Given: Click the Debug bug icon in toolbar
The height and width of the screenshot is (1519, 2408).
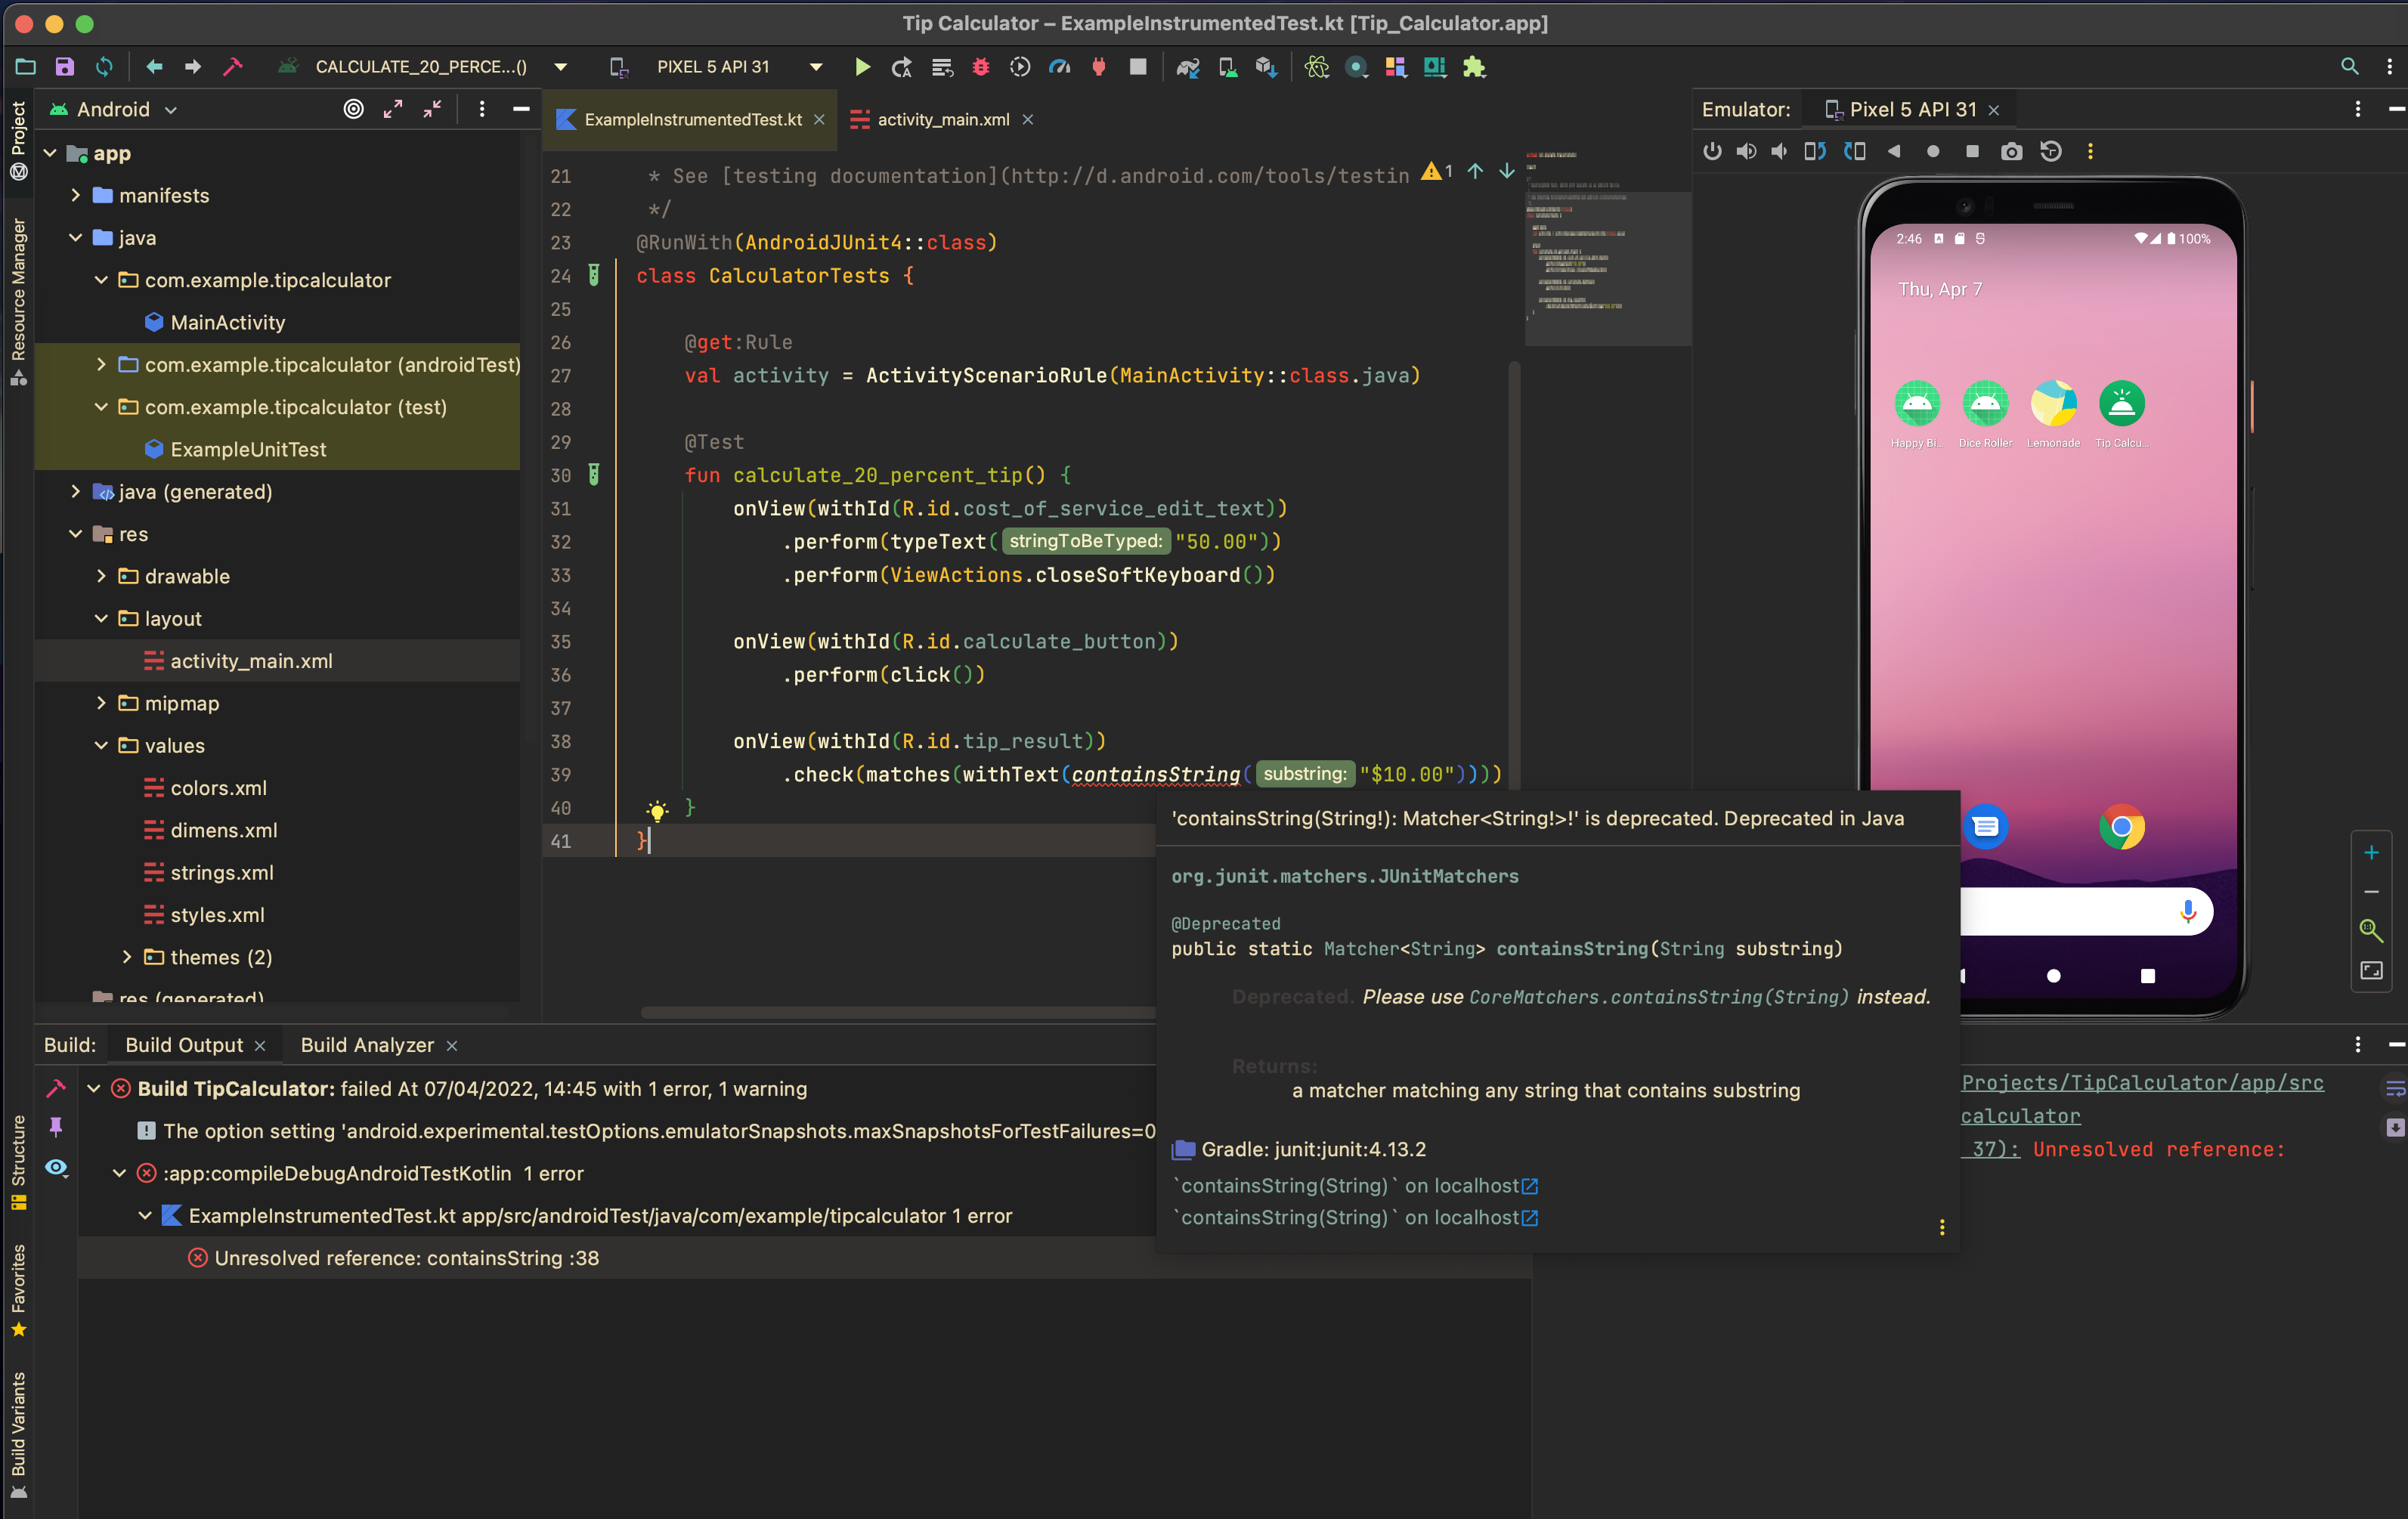Looking at the screenshot, I should pyautogui.click(x=980, y=67).
